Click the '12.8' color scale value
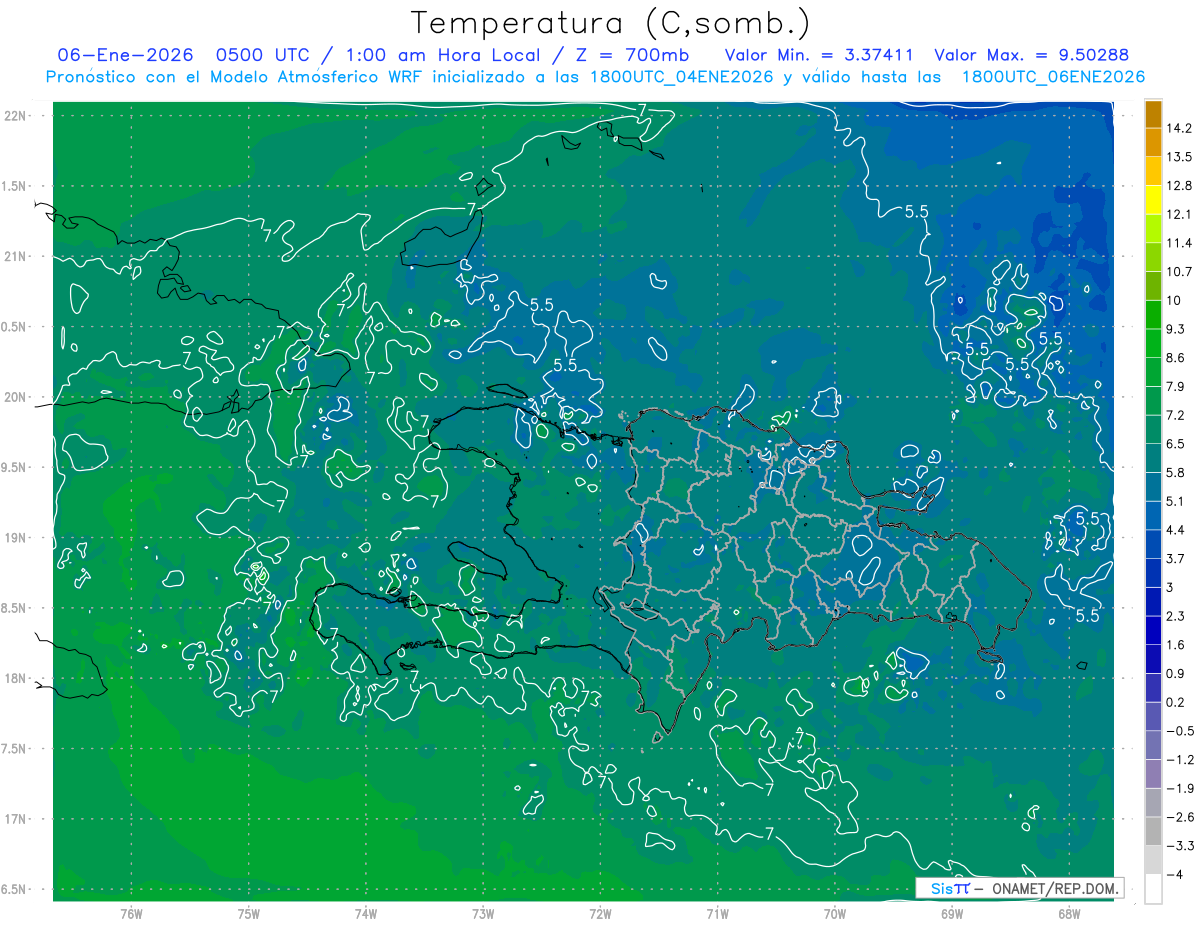The width and height of the screenshot is (1200, 927). 1178,186
